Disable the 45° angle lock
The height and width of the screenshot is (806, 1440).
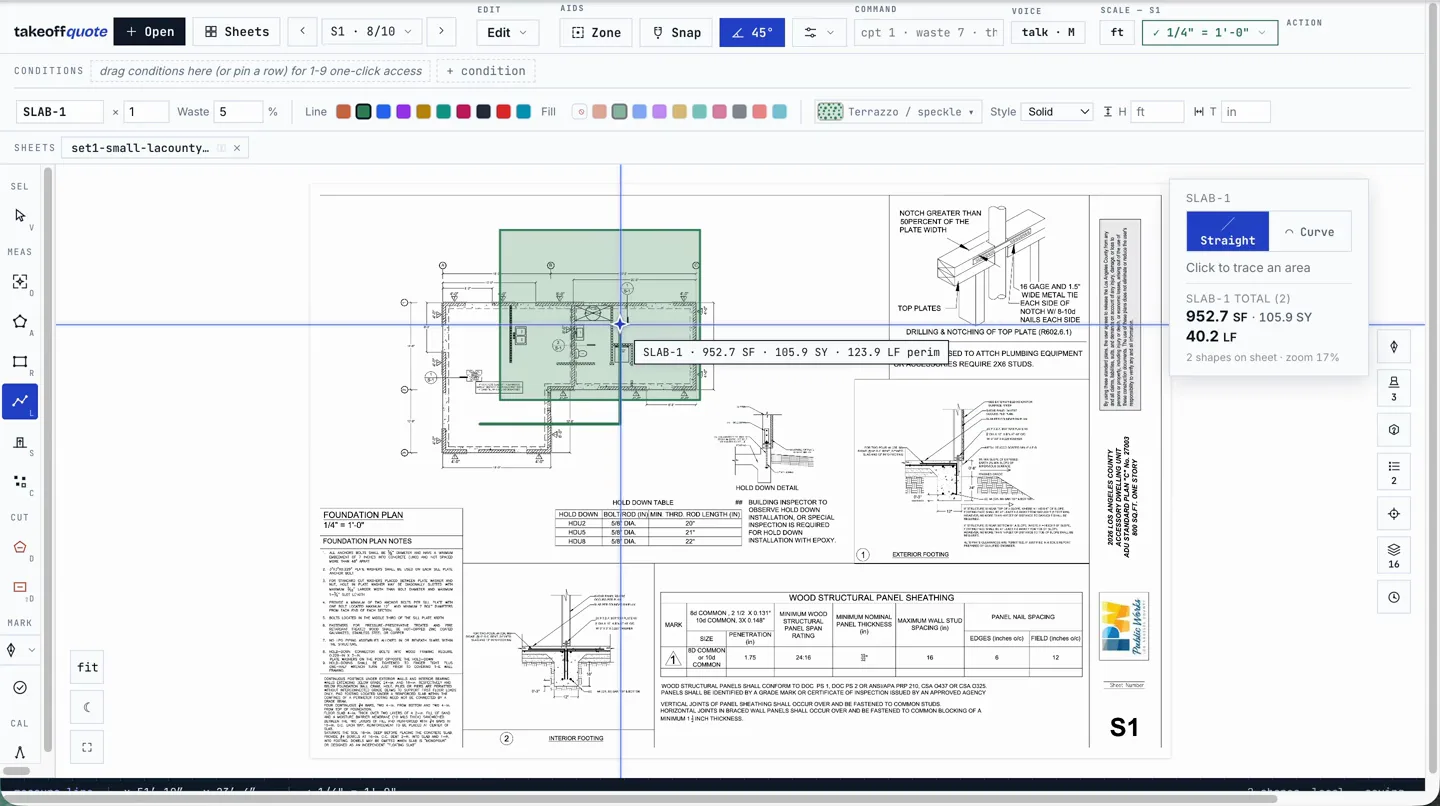tap(752, 32)
